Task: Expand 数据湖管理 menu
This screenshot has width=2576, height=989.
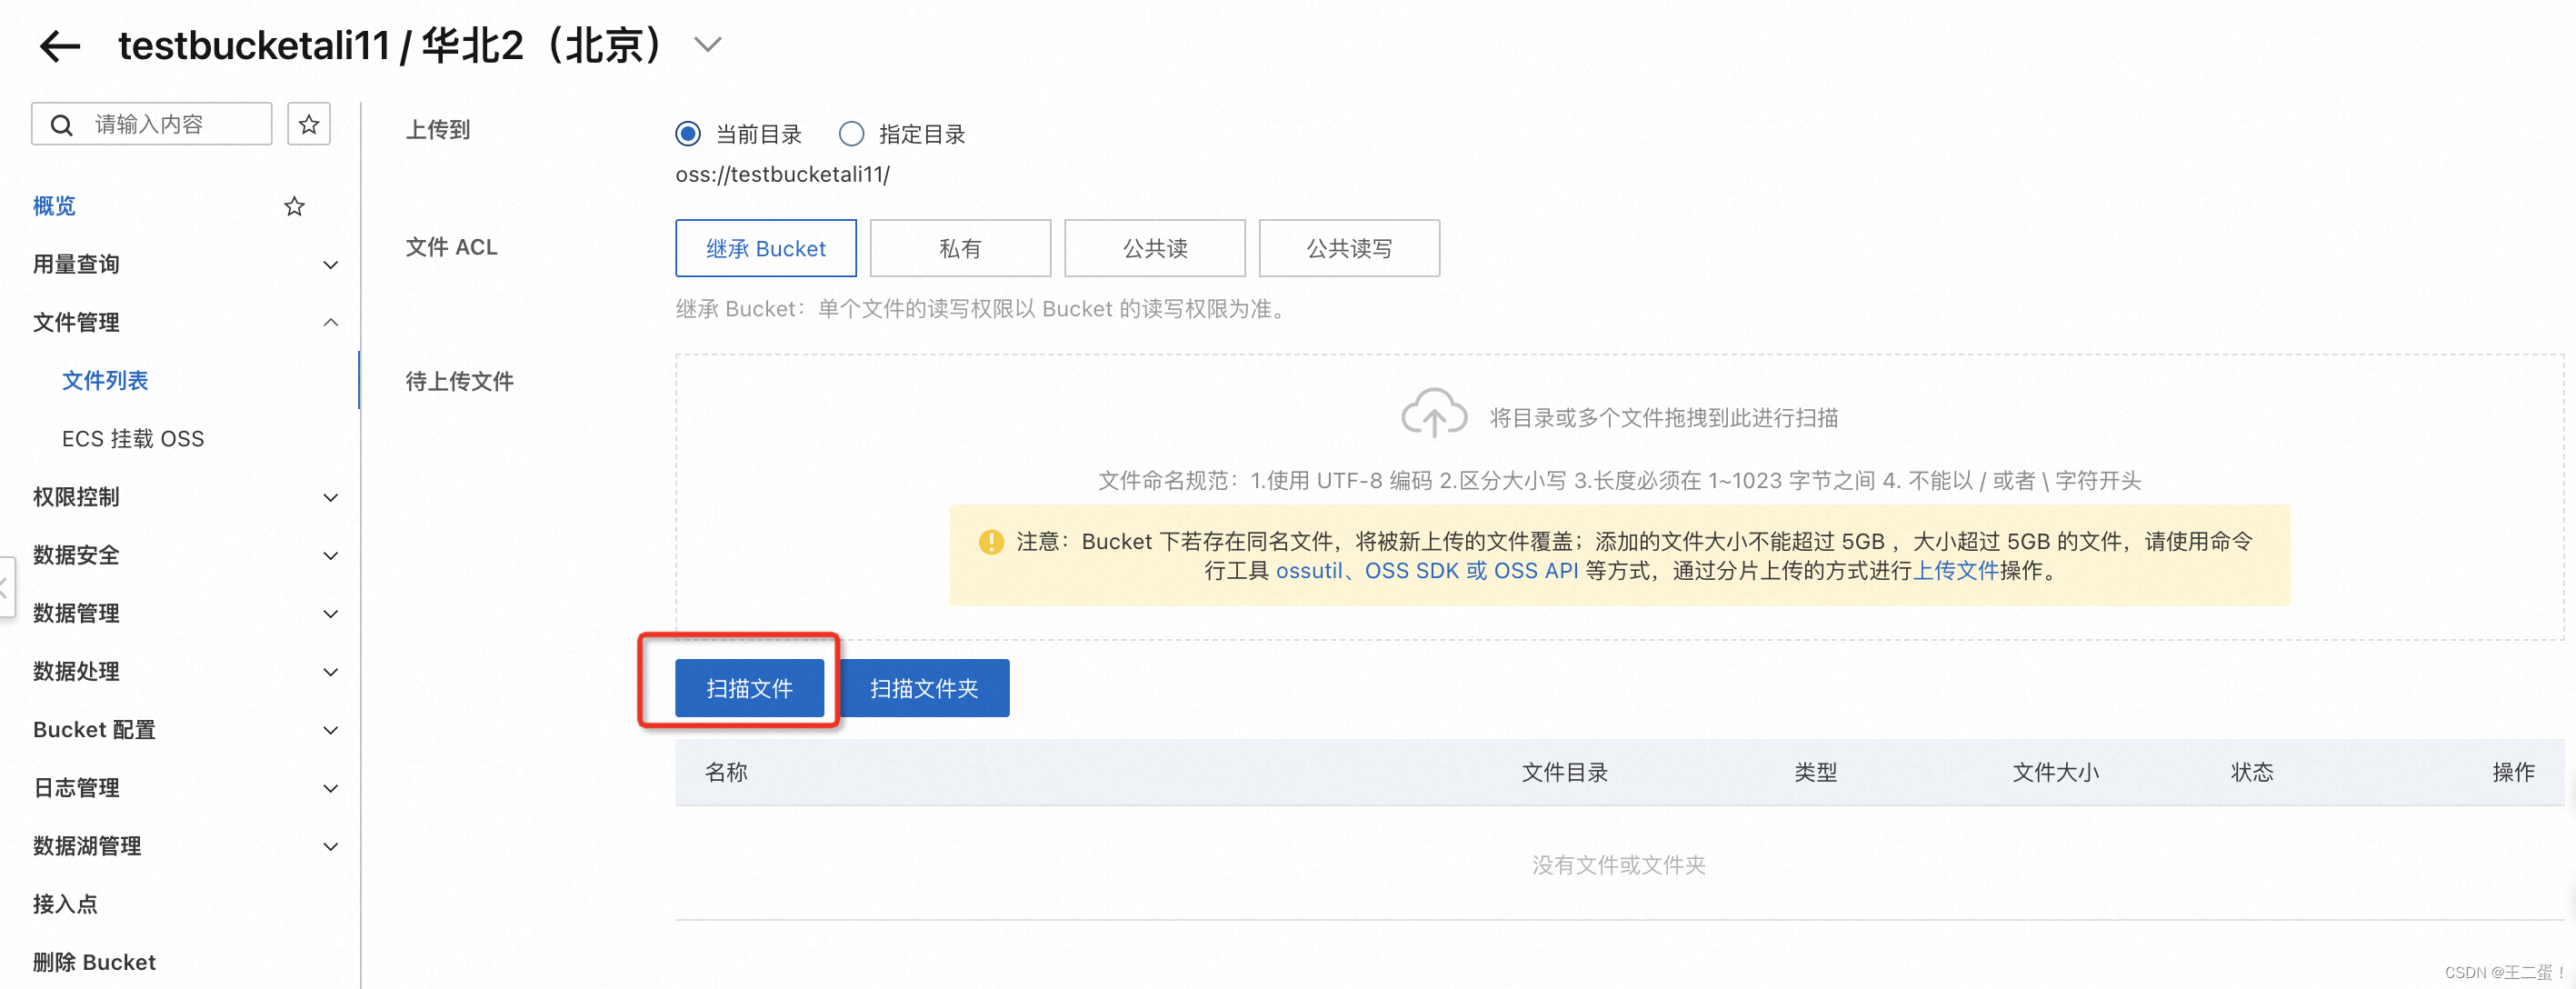Action: pyautogui.click(x=185, y=846)
